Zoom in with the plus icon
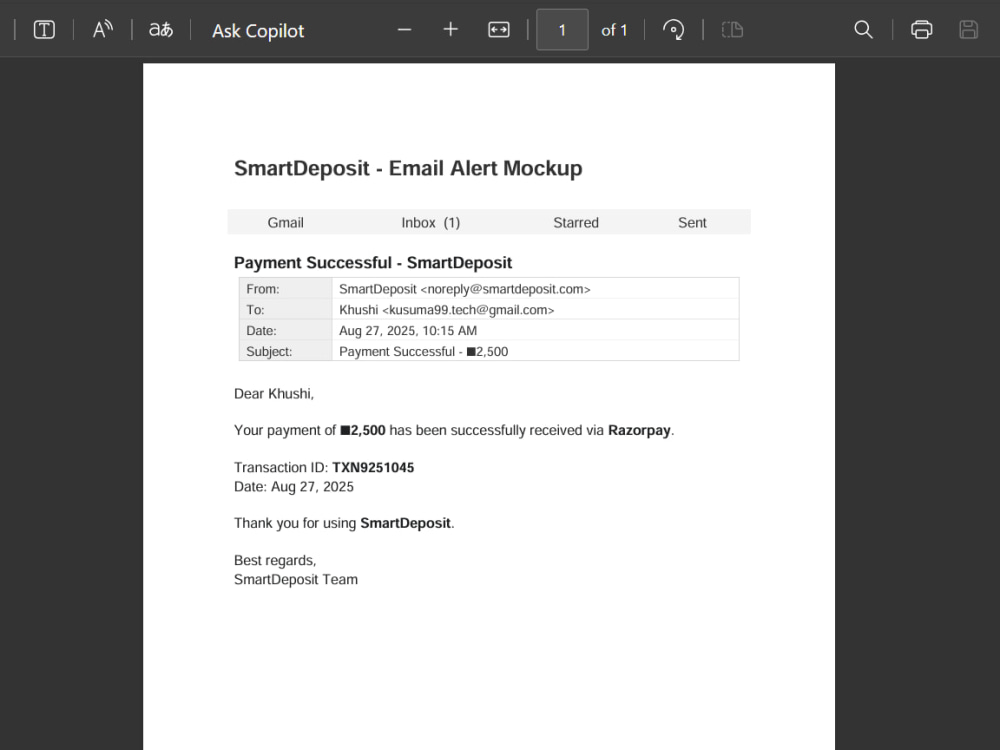The width and height of the screenshot is (1000, 750). coord(450,29)
